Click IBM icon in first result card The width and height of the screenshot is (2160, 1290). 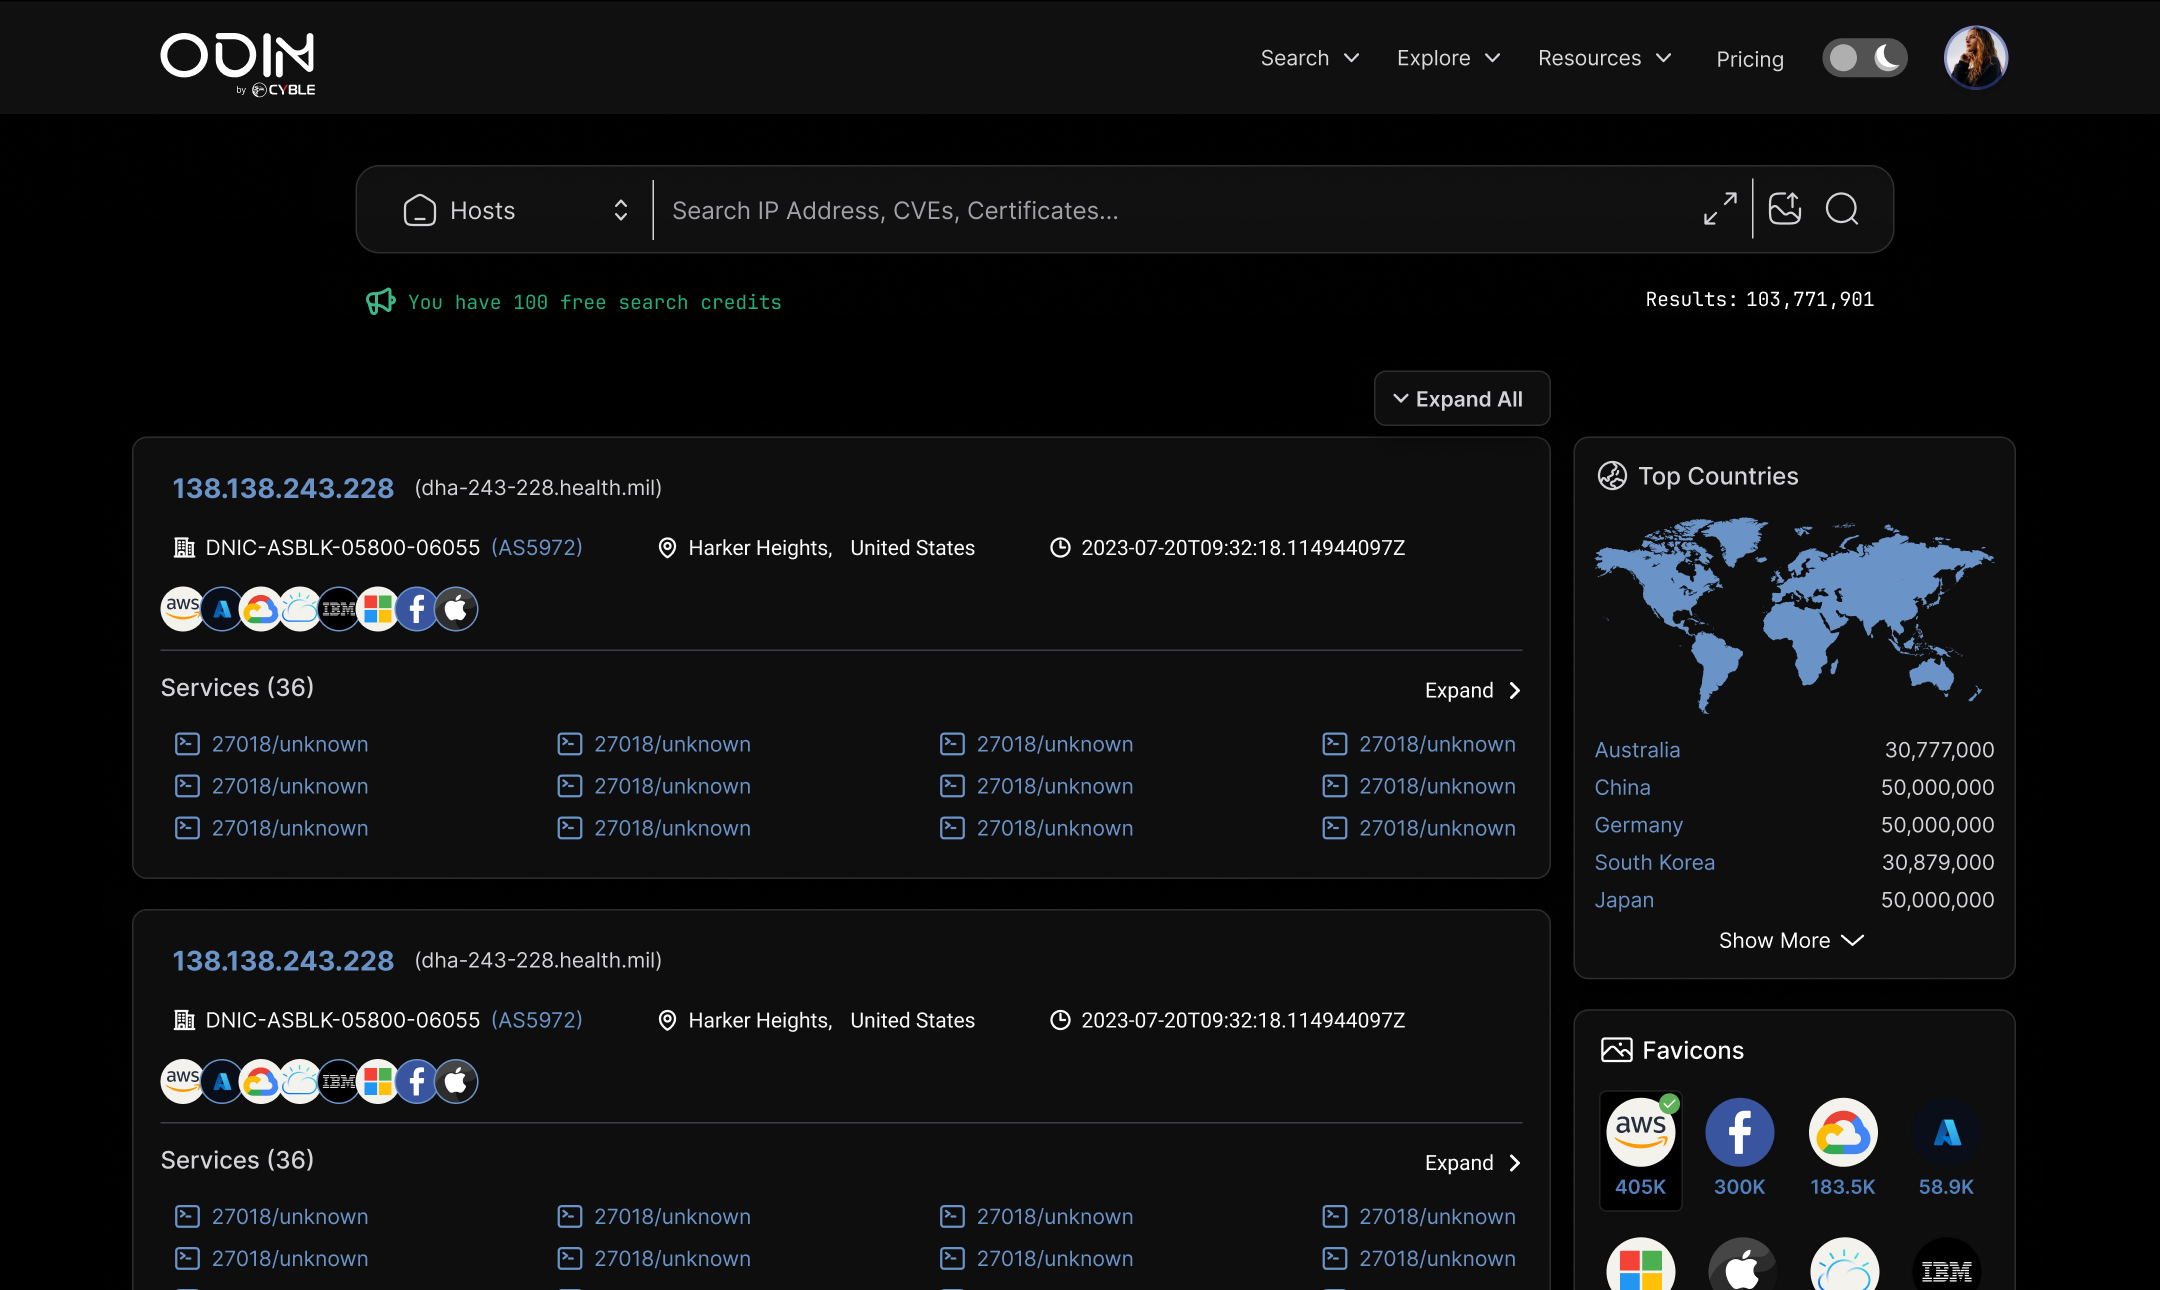click(x=339, y=609)
